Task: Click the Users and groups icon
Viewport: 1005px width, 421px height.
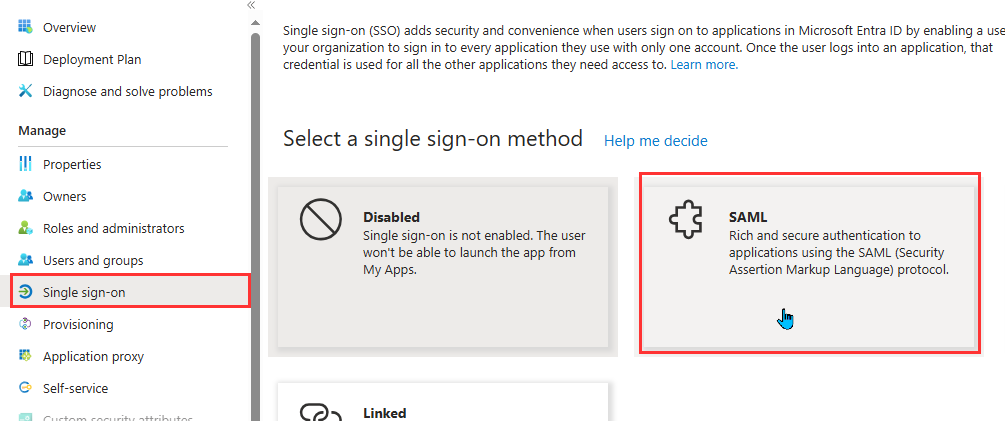Action: point(25,260)
